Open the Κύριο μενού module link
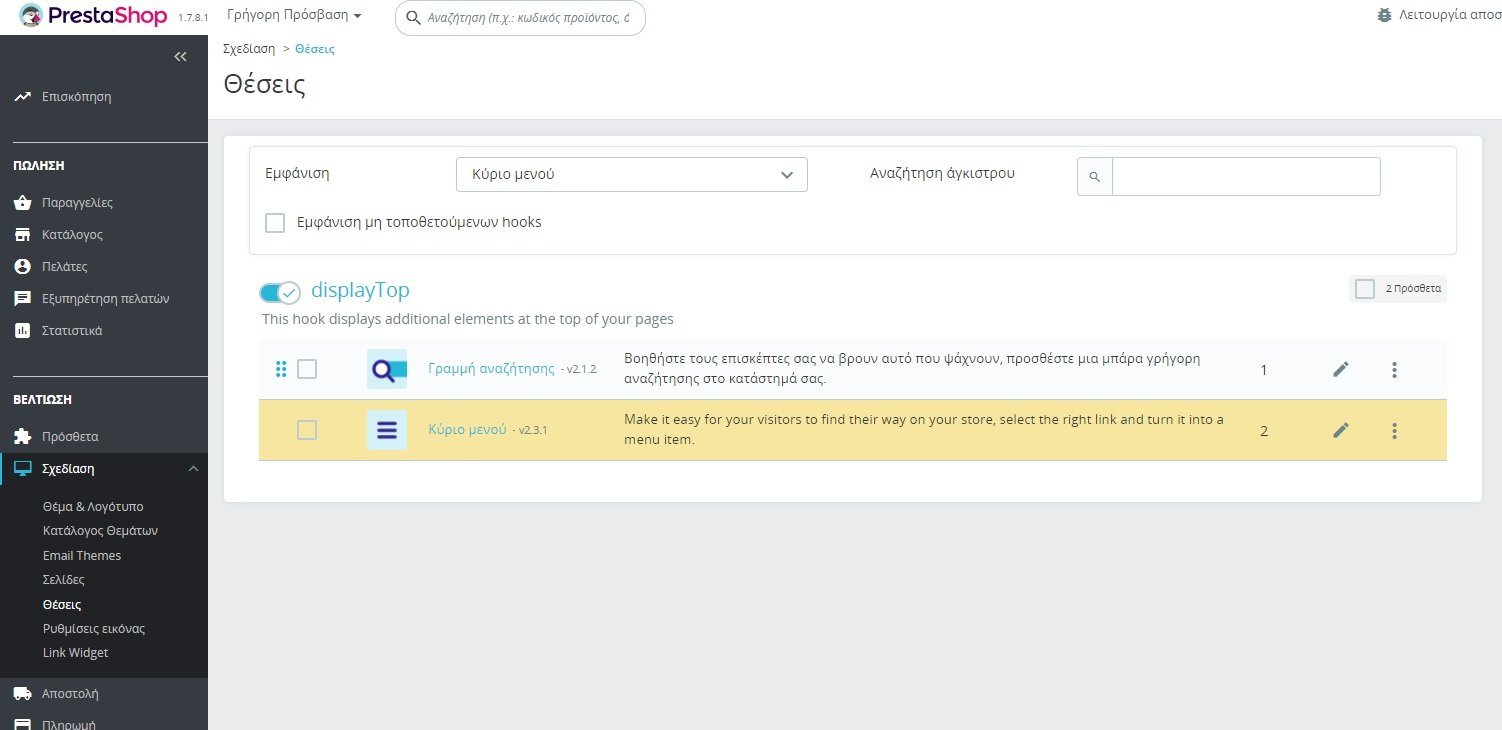1502x730 pixels. click(467, 430)
